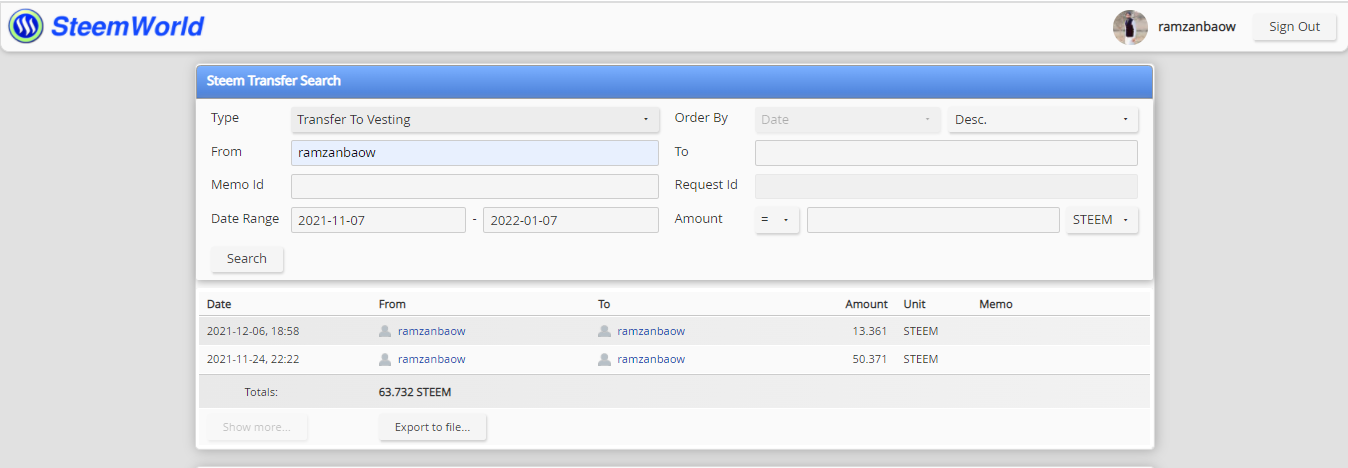Screen dimensions: 1348x468
Task: Open the ramzanbaow profile avatar
Action: pos(1130,27)
